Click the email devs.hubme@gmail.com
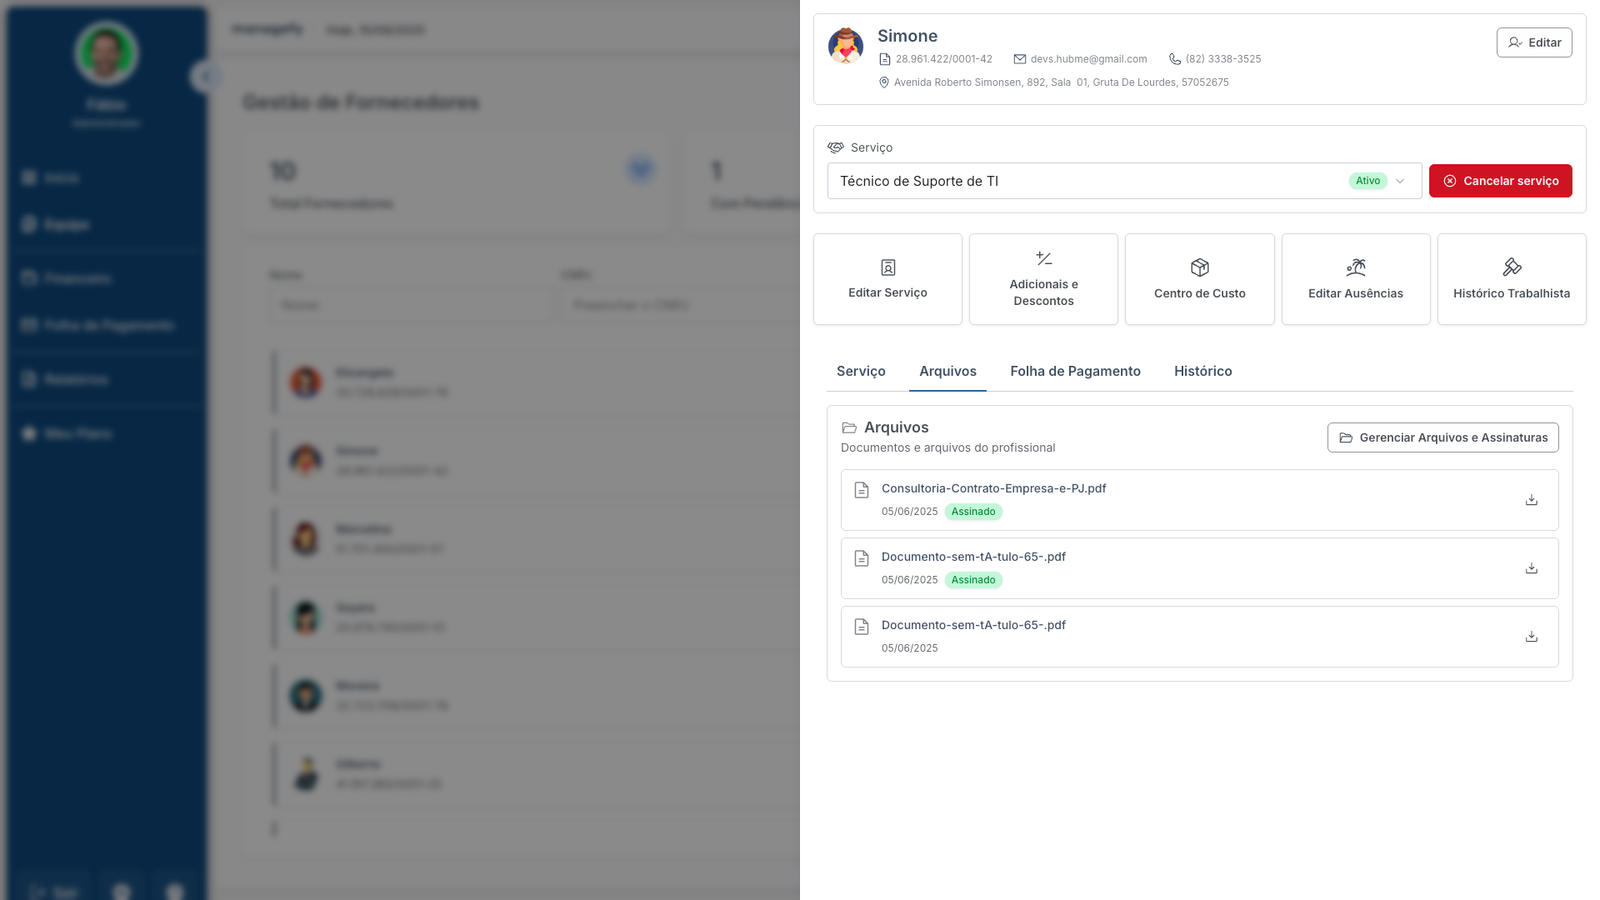Viewport: 1600px width, 900px height. pyautogui.click(x=1089, y=59)
